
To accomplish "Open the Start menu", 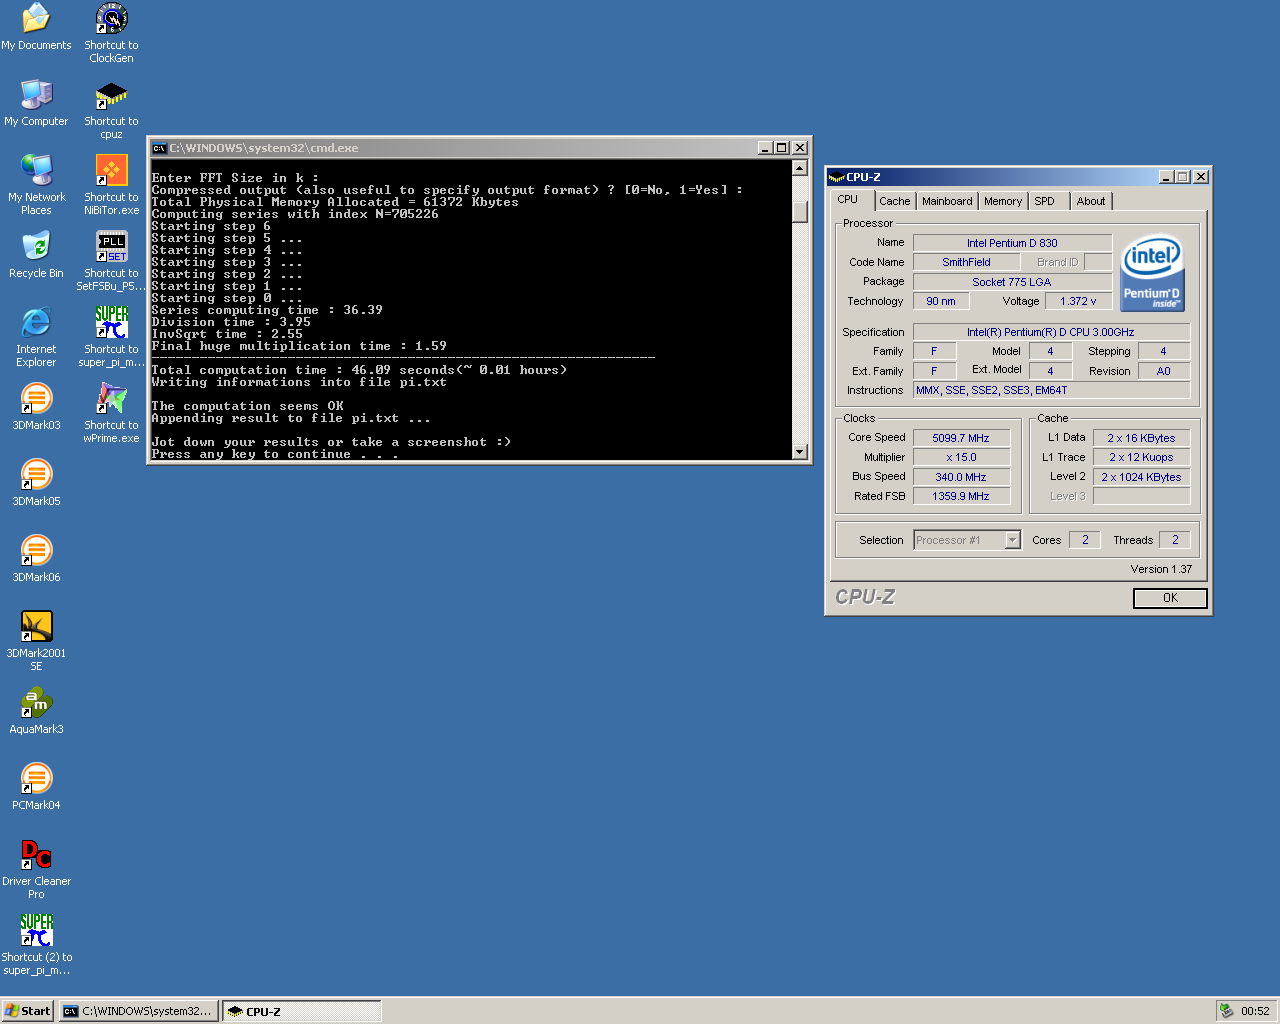I will click(x=28, y=1011).
